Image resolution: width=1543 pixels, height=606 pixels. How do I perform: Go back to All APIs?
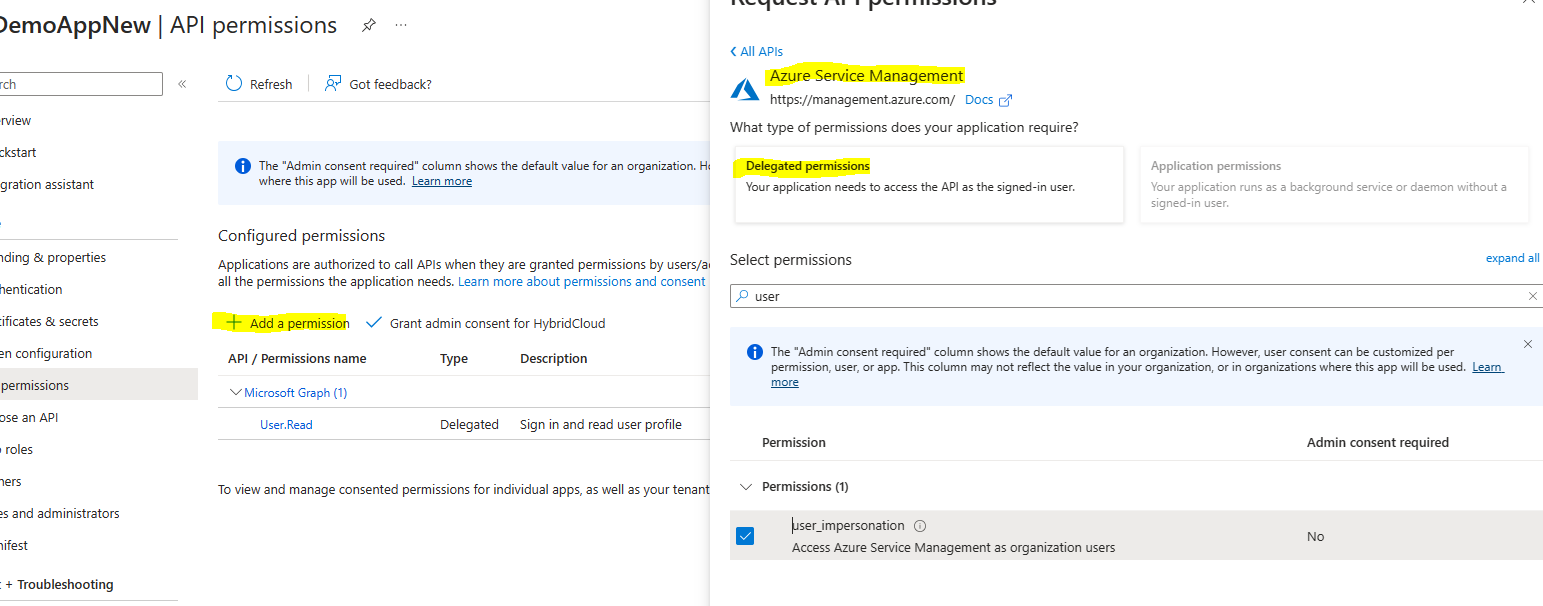(756, 51)
